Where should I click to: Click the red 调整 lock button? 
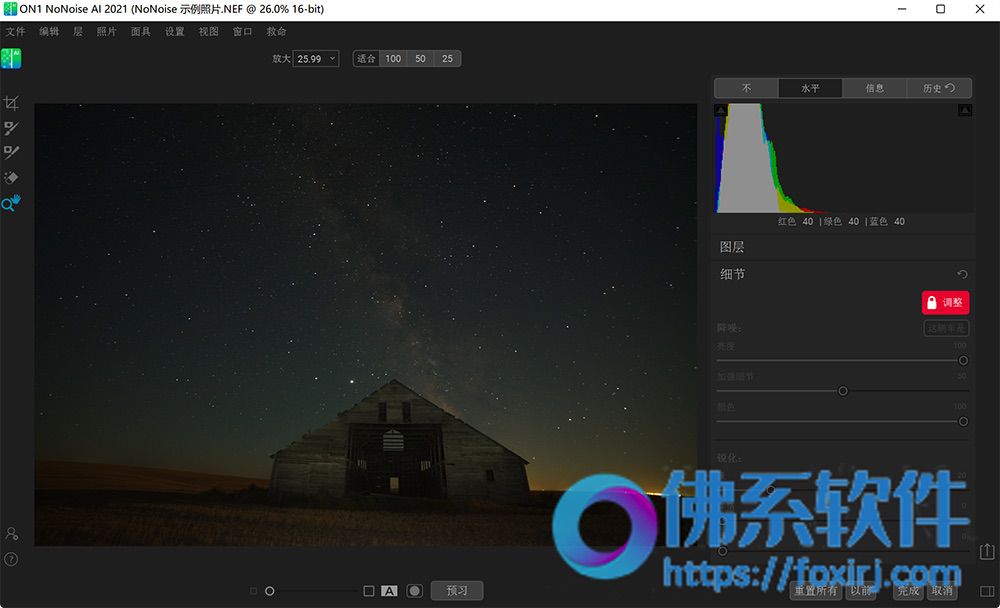coord(945,302)
